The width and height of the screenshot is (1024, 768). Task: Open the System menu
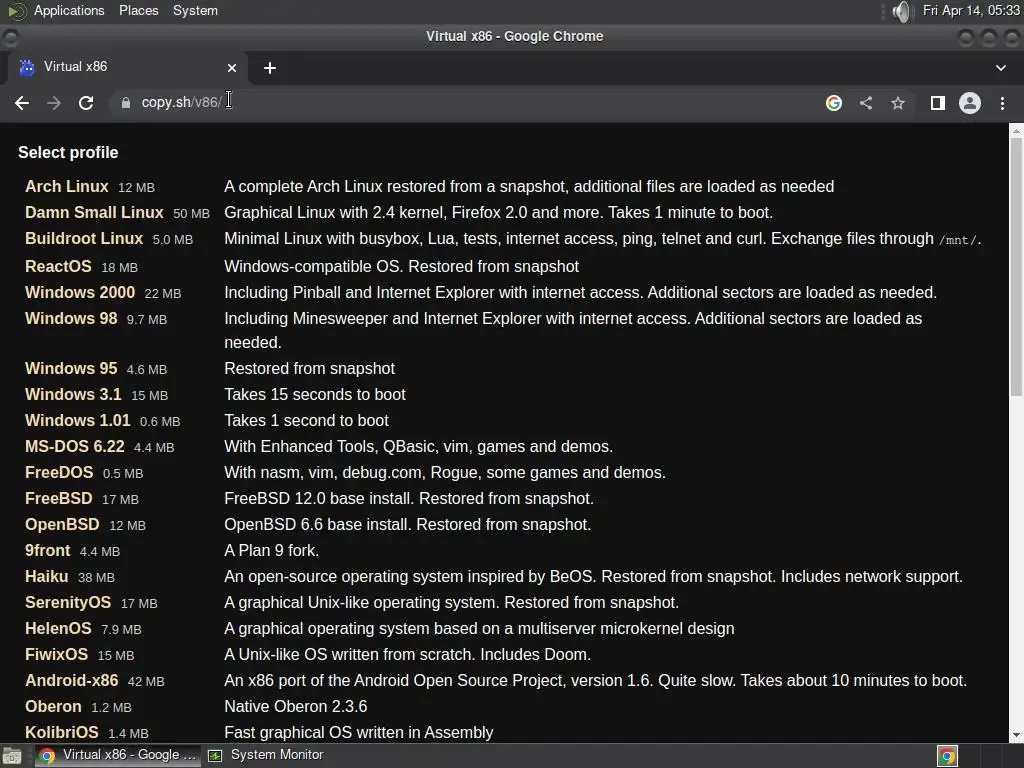(x=195, y=10)
